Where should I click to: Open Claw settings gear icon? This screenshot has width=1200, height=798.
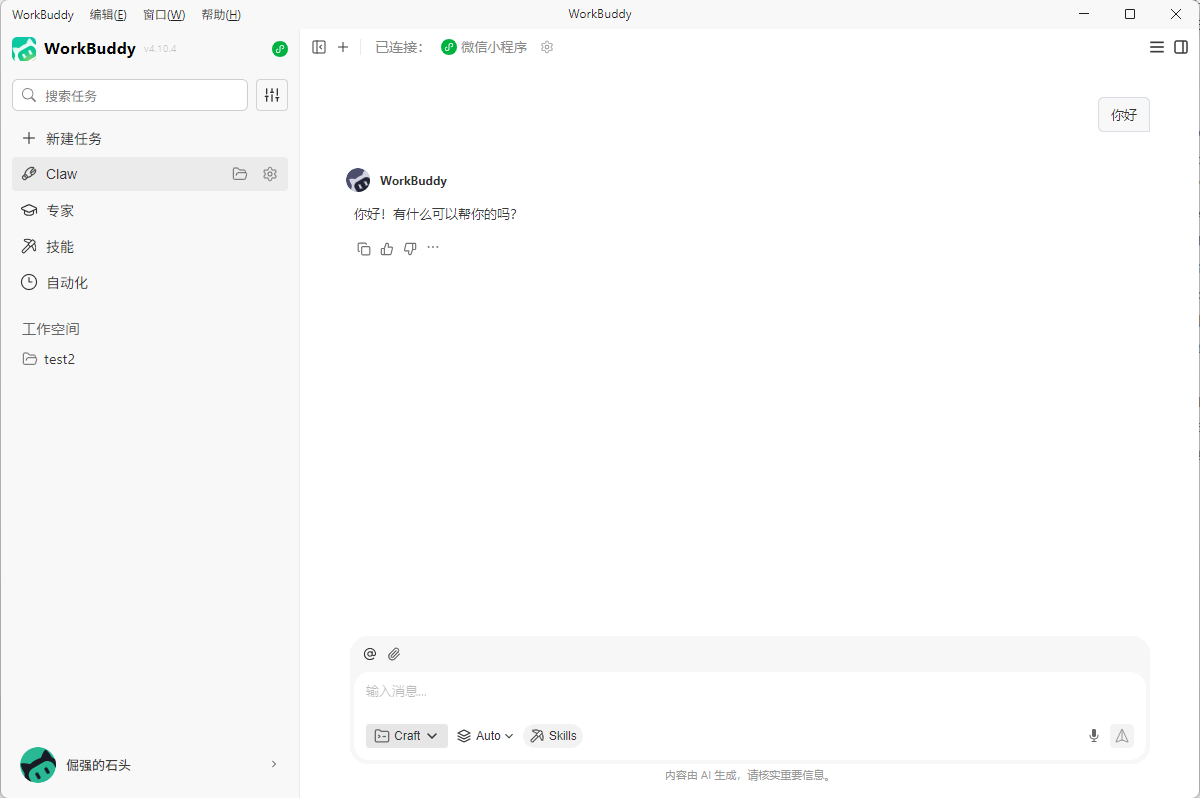click(270, 174)
